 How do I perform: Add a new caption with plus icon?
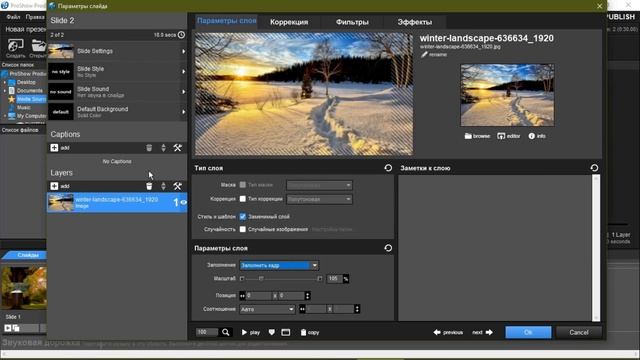pos(54,148)
